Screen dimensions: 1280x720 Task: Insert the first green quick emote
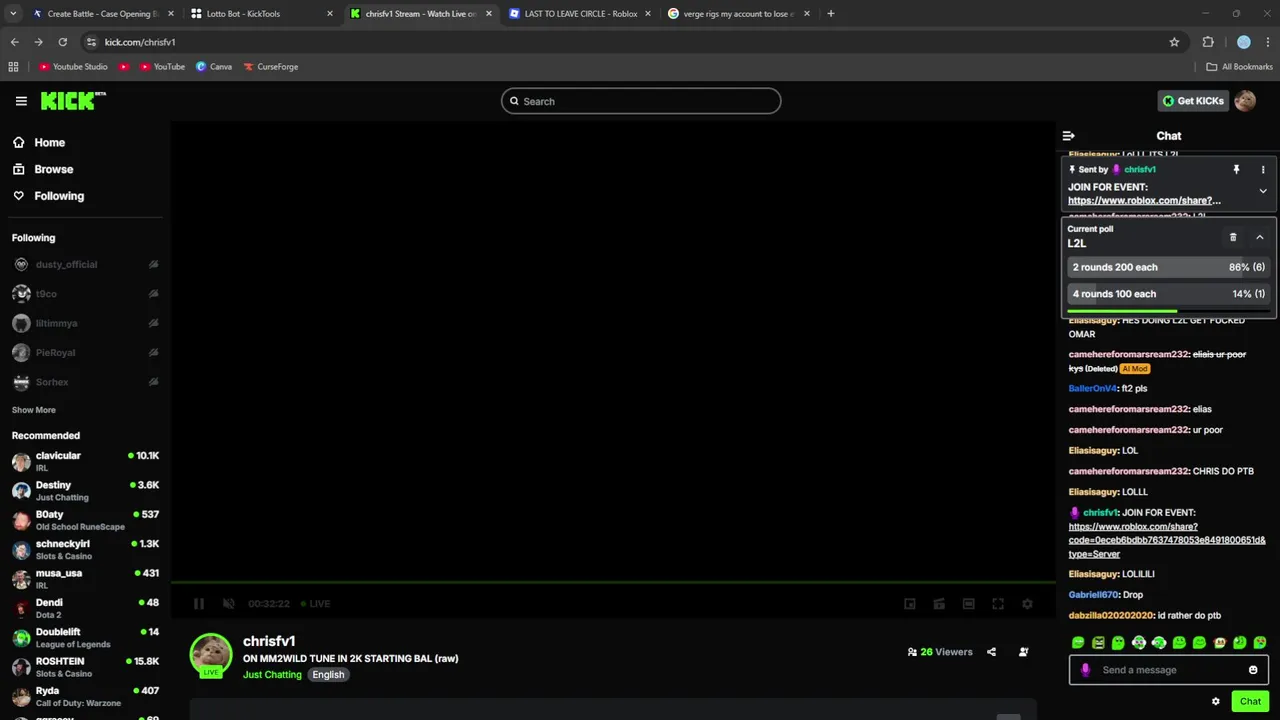click(1078, 643)
